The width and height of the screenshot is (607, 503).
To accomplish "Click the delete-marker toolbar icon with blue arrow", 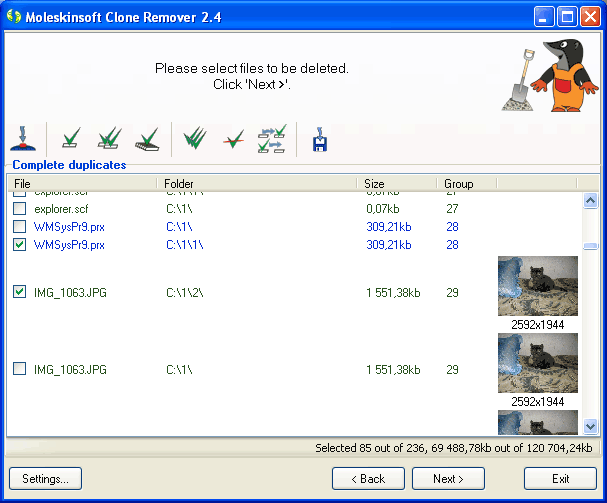I will pyautogui.click(x=23, y=139).
